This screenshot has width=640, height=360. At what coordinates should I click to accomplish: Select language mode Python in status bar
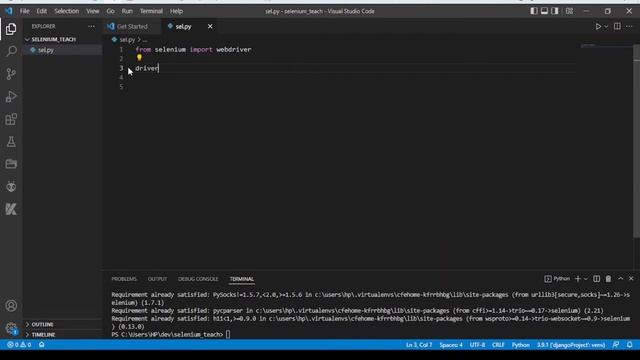coord(520,345)
